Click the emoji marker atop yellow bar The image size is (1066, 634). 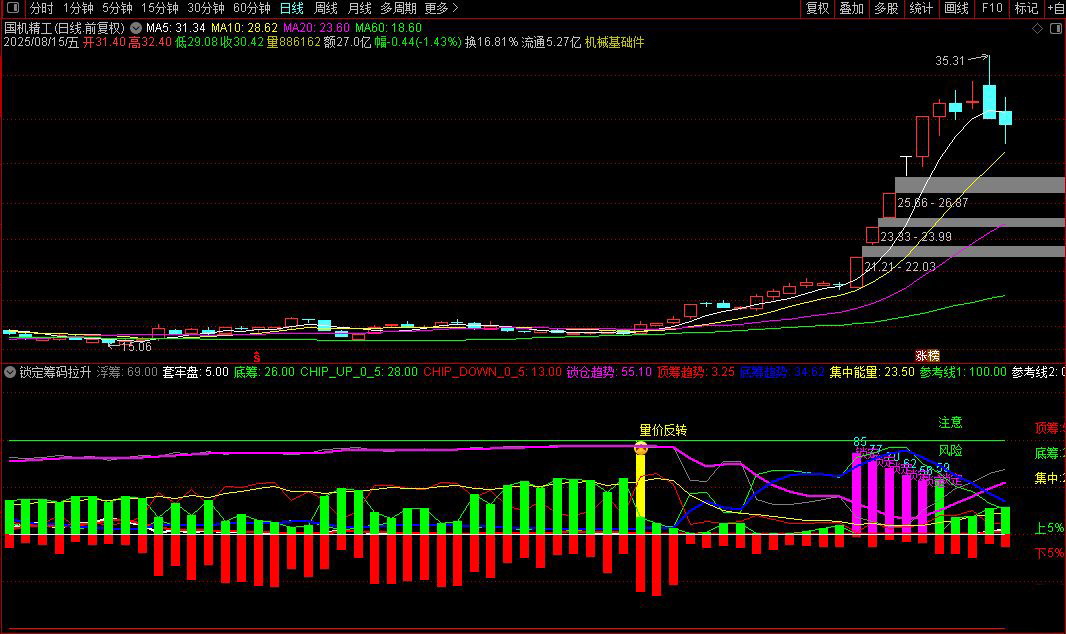point(640,448)
